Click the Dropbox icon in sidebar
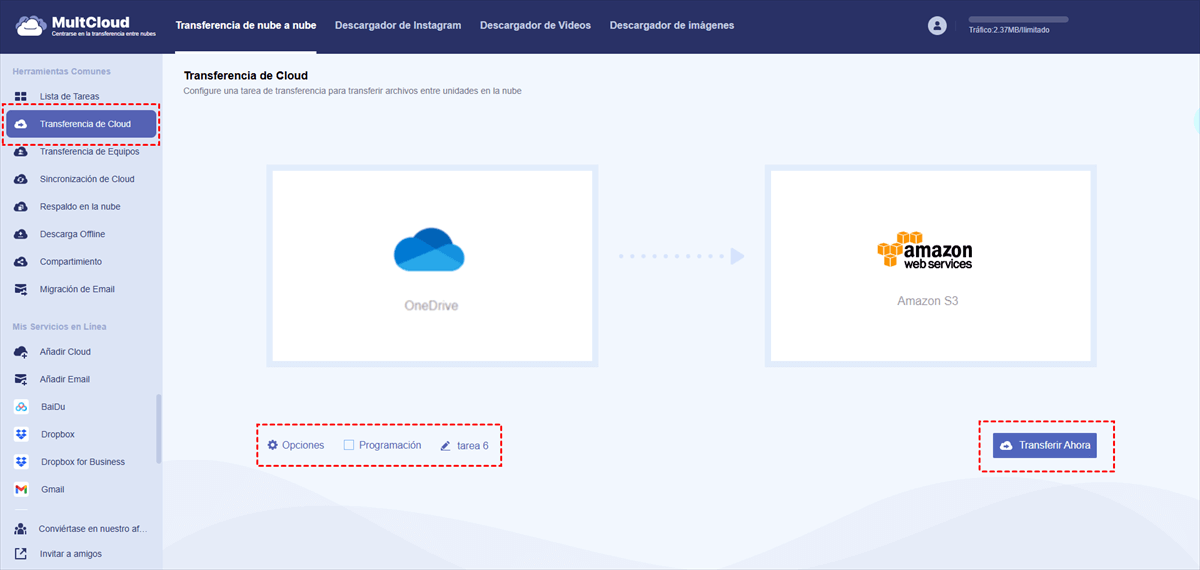 click(x=20, y=434)
